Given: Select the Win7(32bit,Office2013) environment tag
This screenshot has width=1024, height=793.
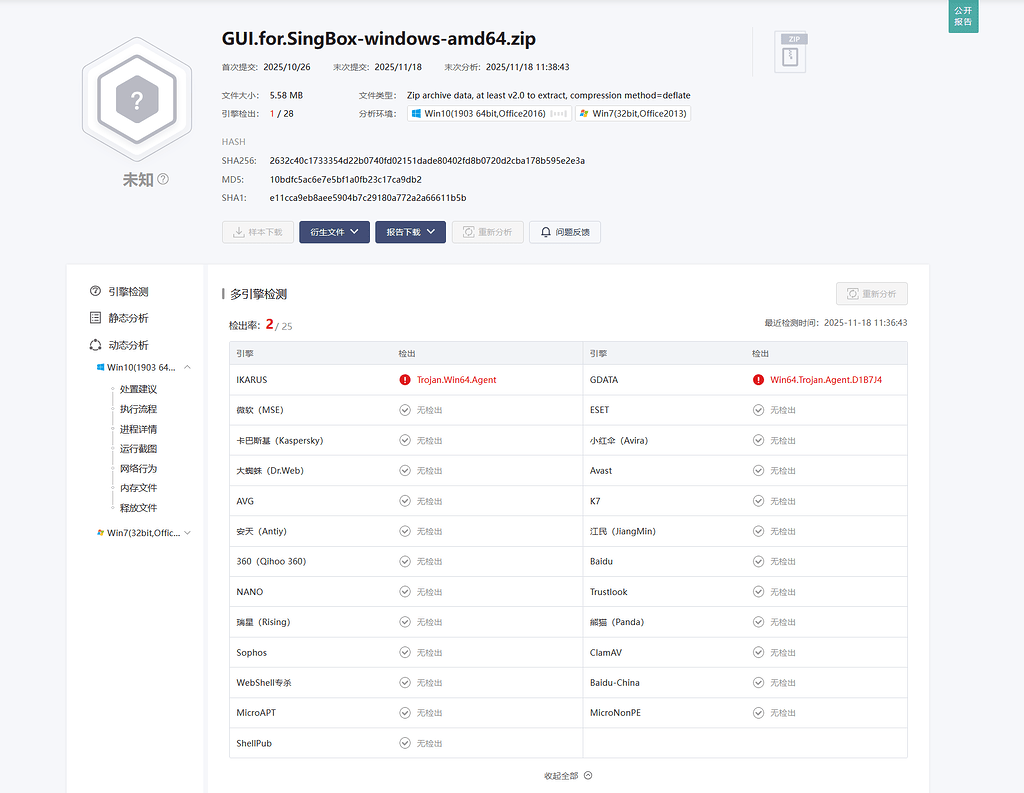Looking at the screenshot, I should pyautogui.click(x=633, y=114).
